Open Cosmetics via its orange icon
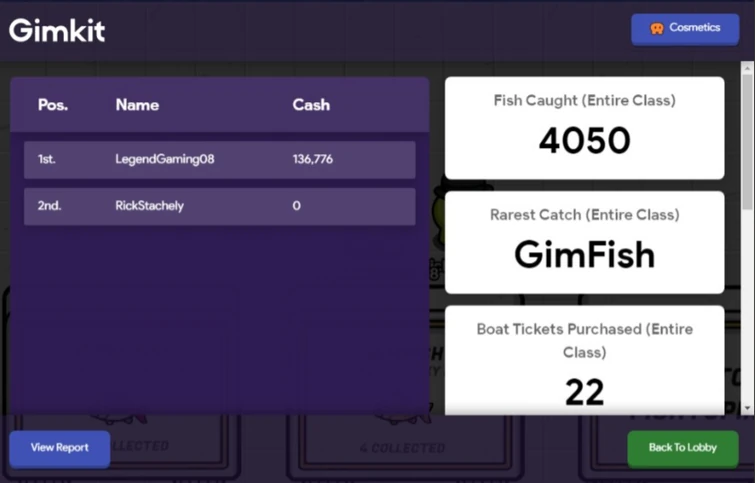 coord(657,29)
